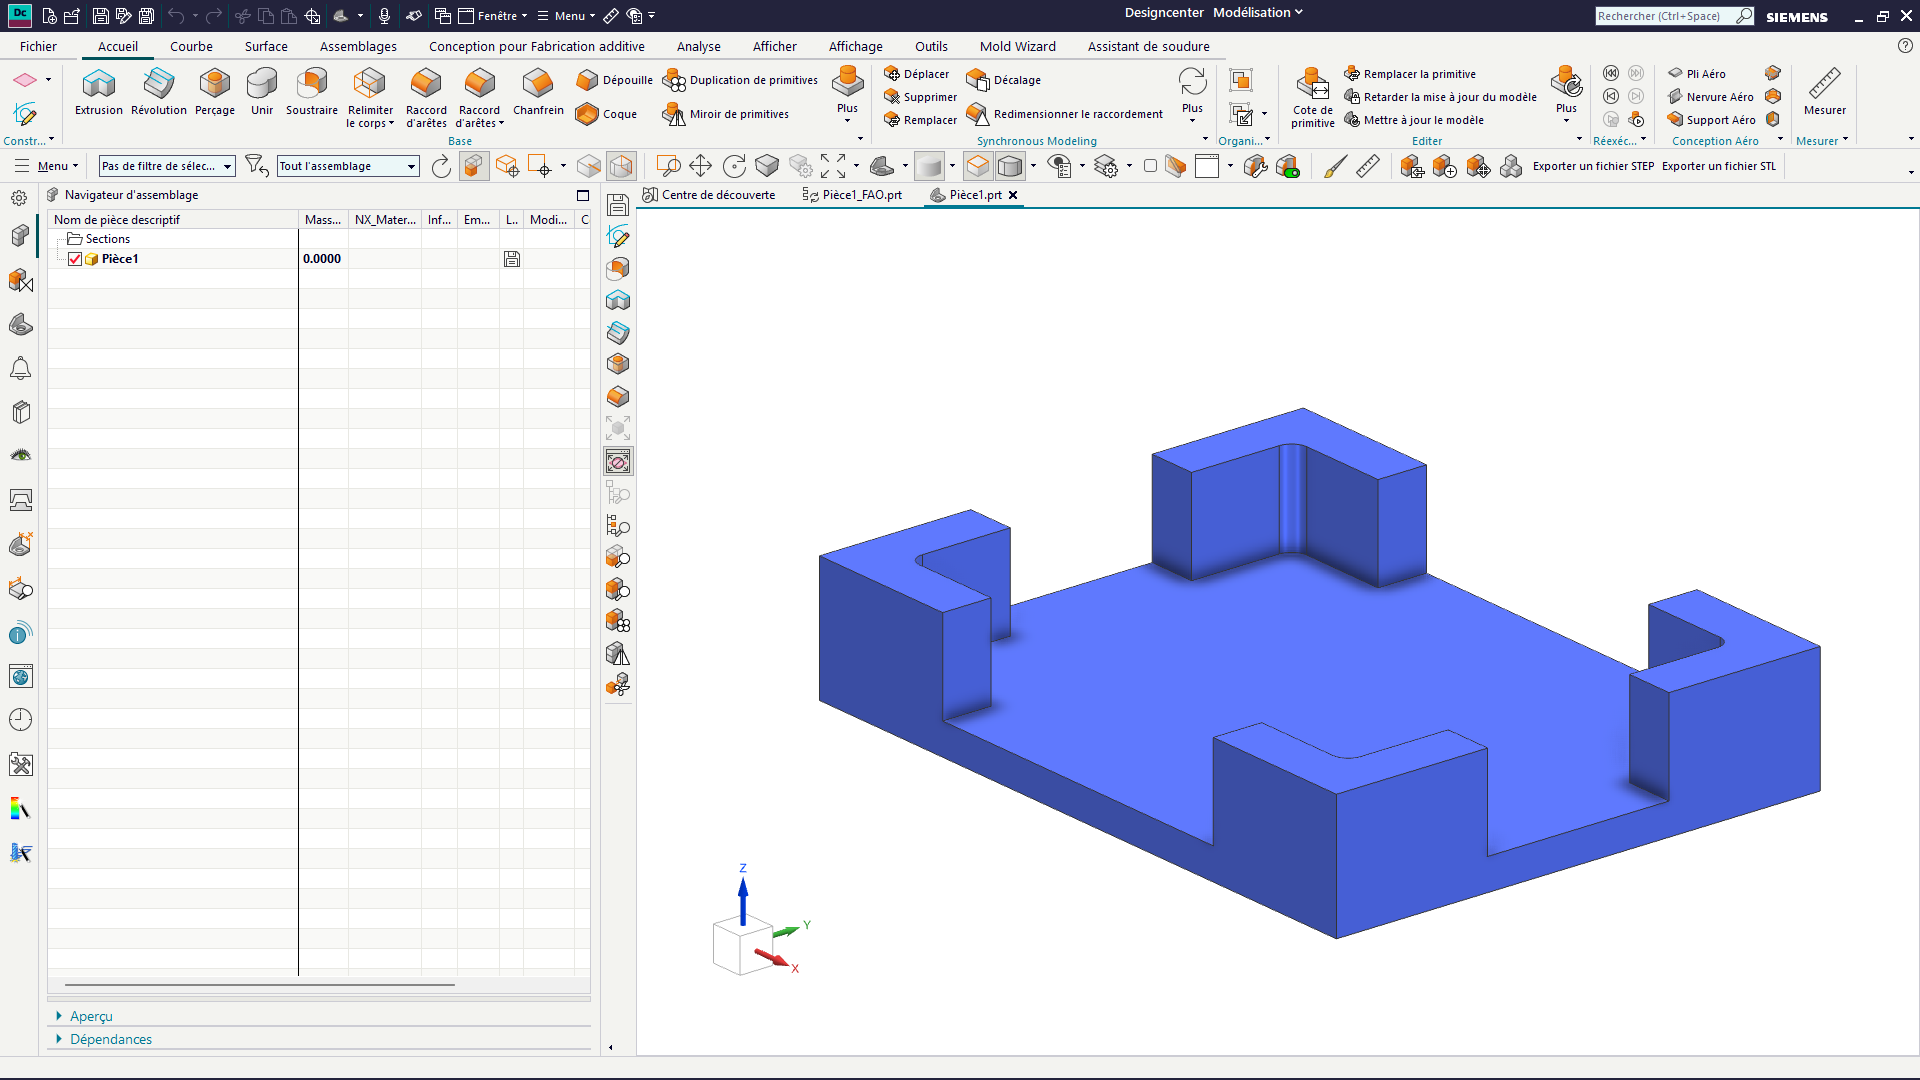The height and width of the screenshot is (1080, 1920).
Task: Open the Fenêtre dropdown menu
Action: click(x=493, y=16)
